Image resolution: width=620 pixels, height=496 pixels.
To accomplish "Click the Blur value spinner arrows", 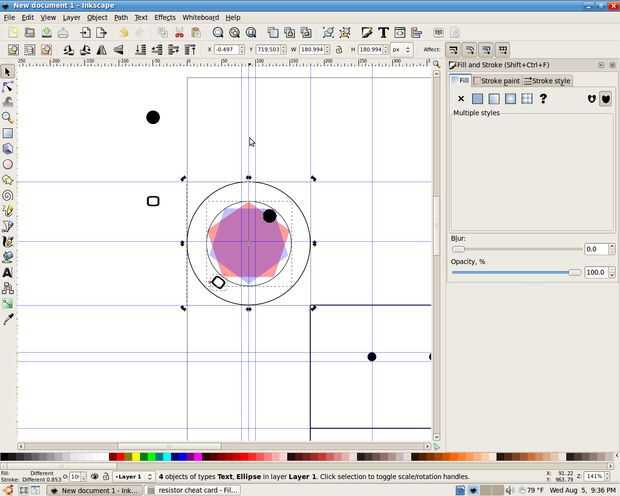I will pos(612,249).
